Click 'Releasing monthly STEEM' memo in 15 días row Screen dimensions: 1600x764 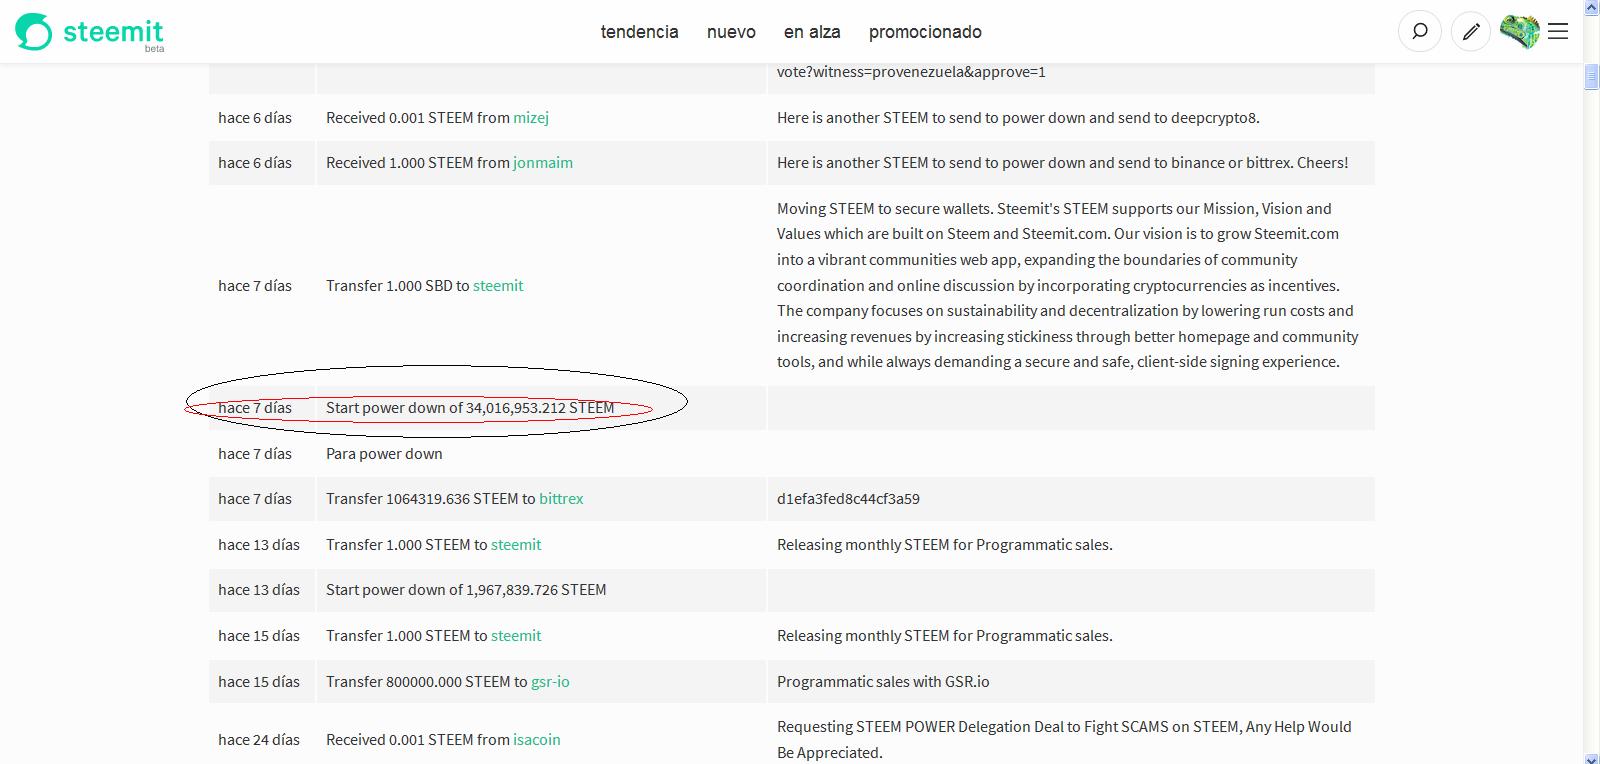click(x=945, y=636)
